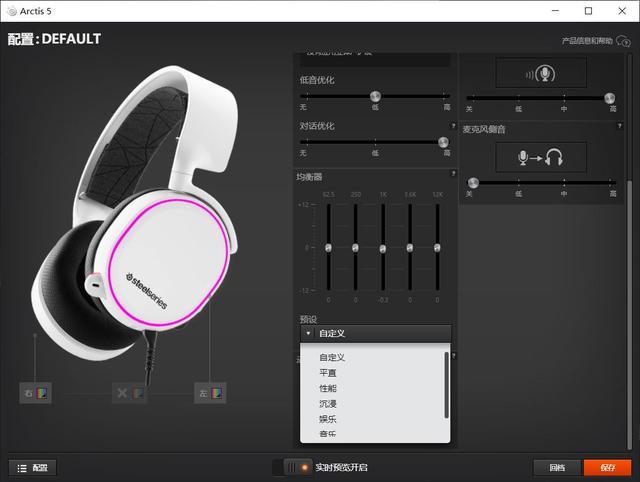The image size is (640, 482).
Task: Click the mic-to-headphones sidetone icon panel
Action: [x=541, y=158]
